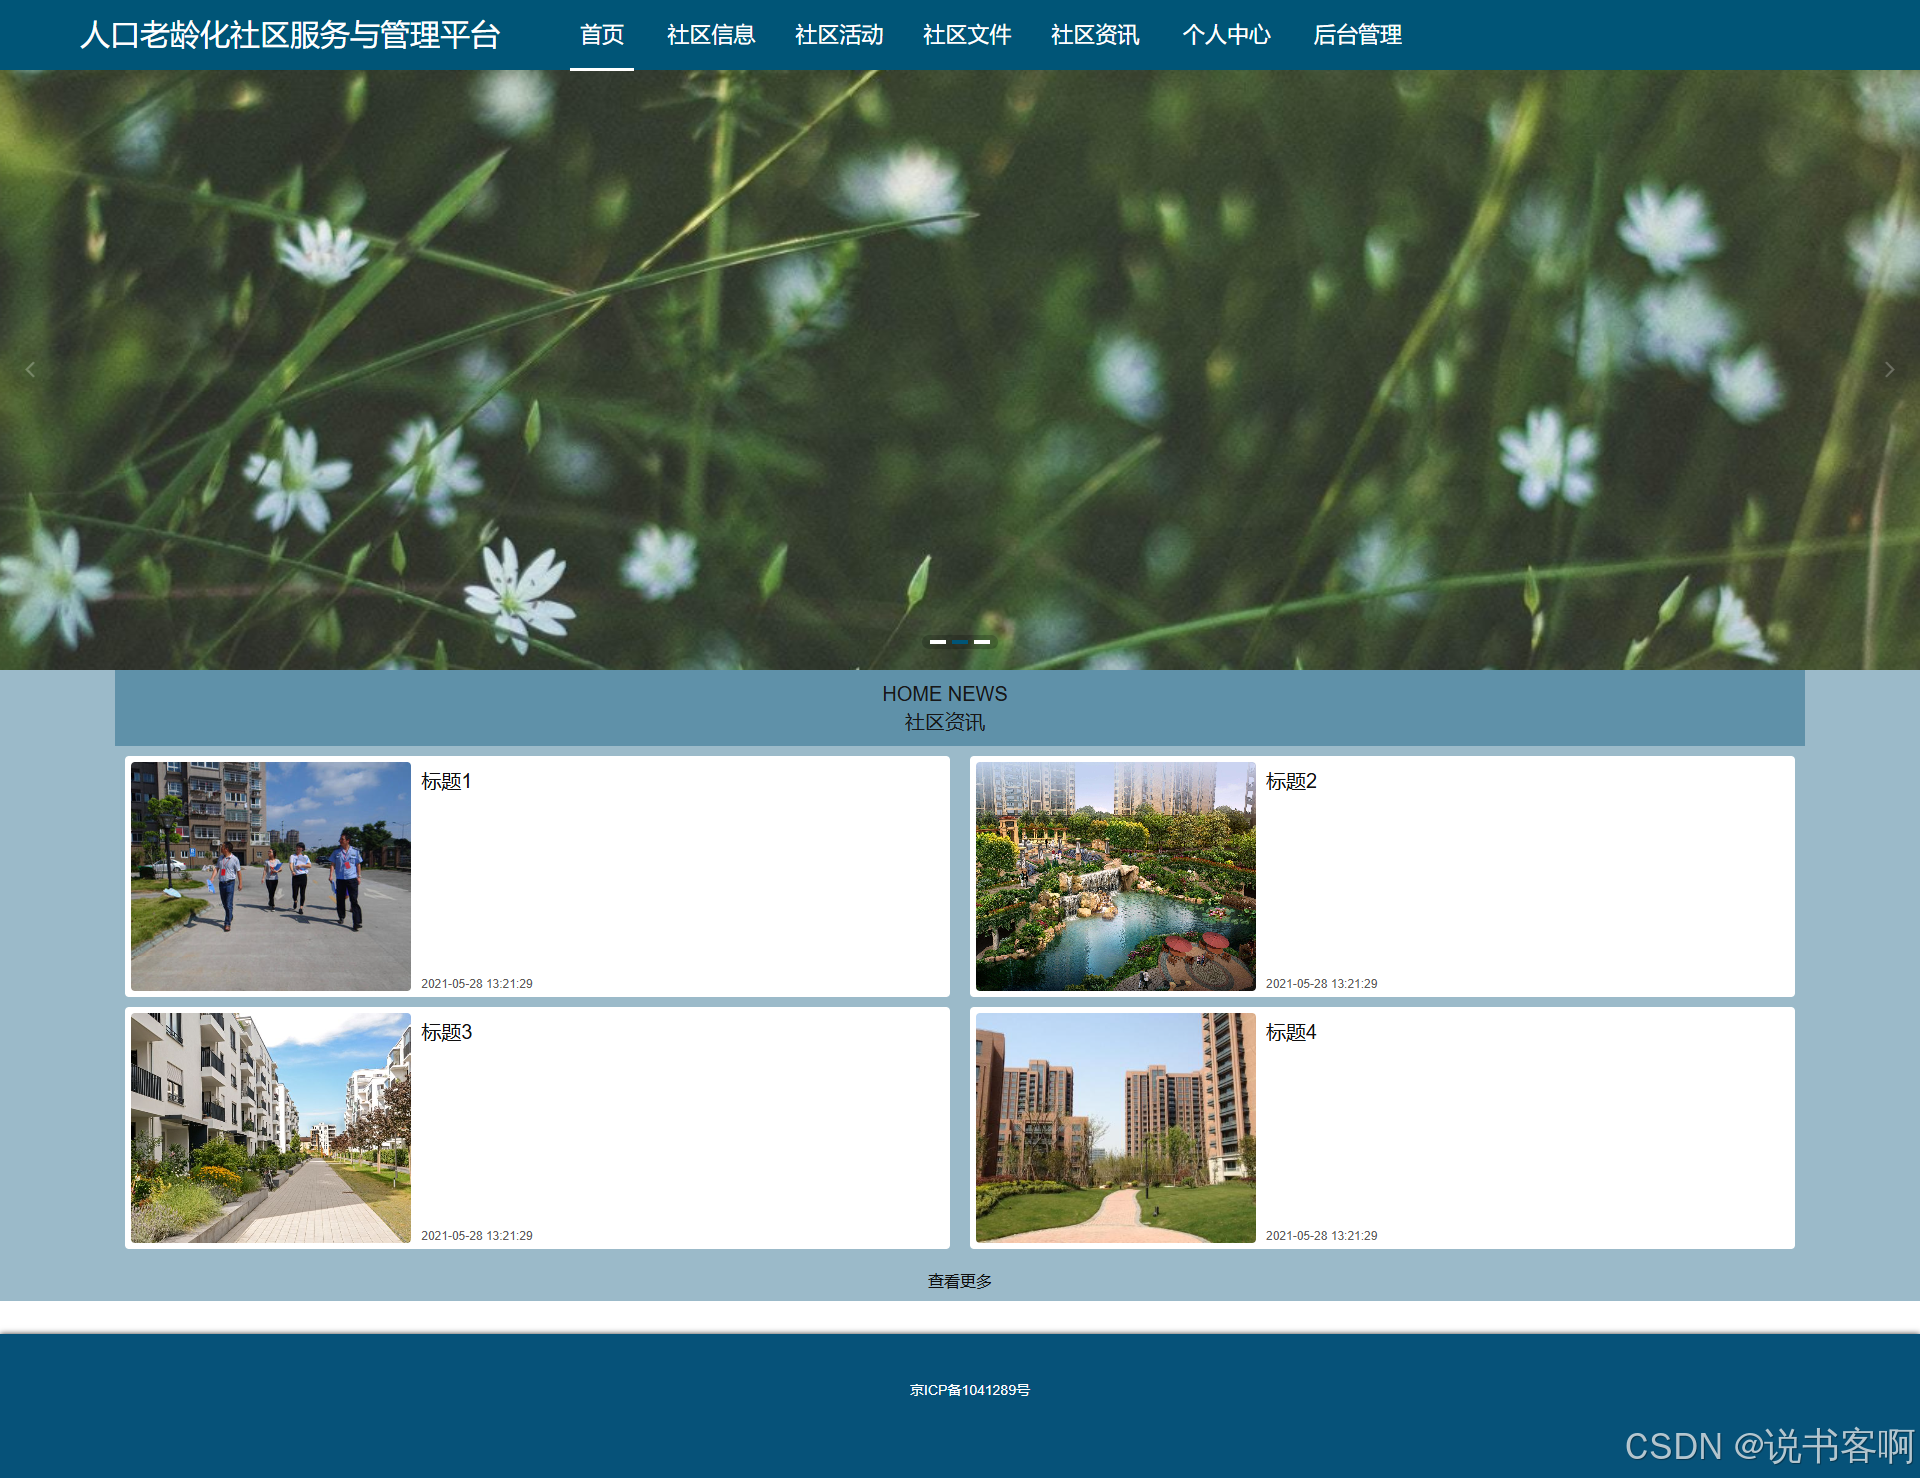The height and width of the screenshot is (1479, 1920).
Task: Click the previous slide arrow on carousel
Action: point(30,370)
